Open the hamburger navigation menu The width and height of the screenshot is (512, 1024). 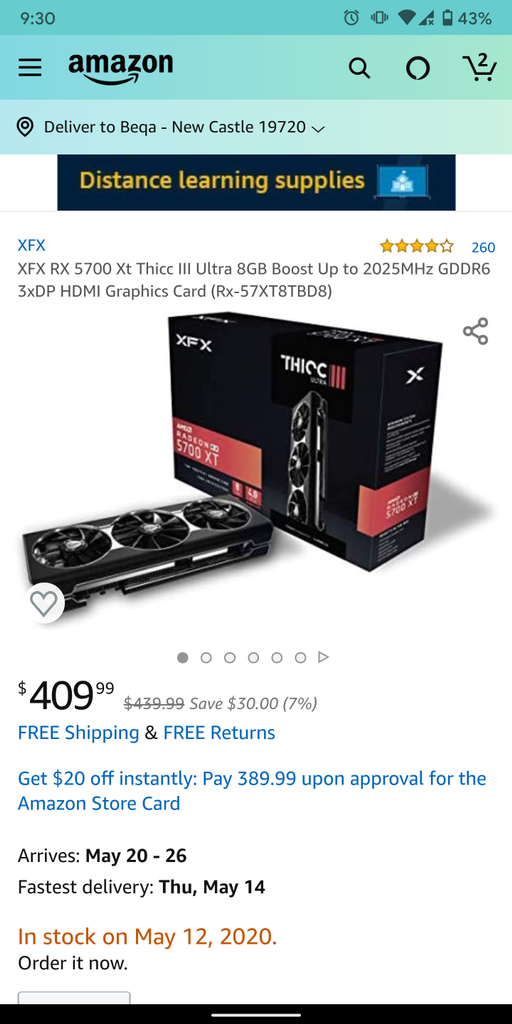29,67
